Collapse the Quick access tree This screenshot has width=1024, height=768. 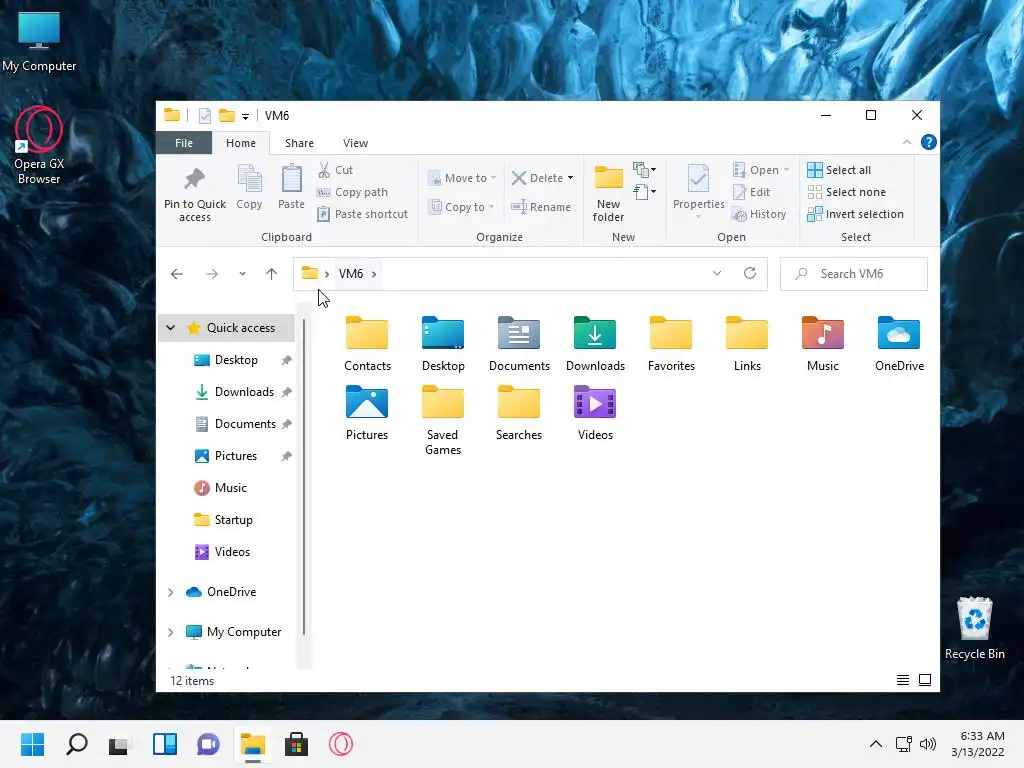tap(170, 328)
